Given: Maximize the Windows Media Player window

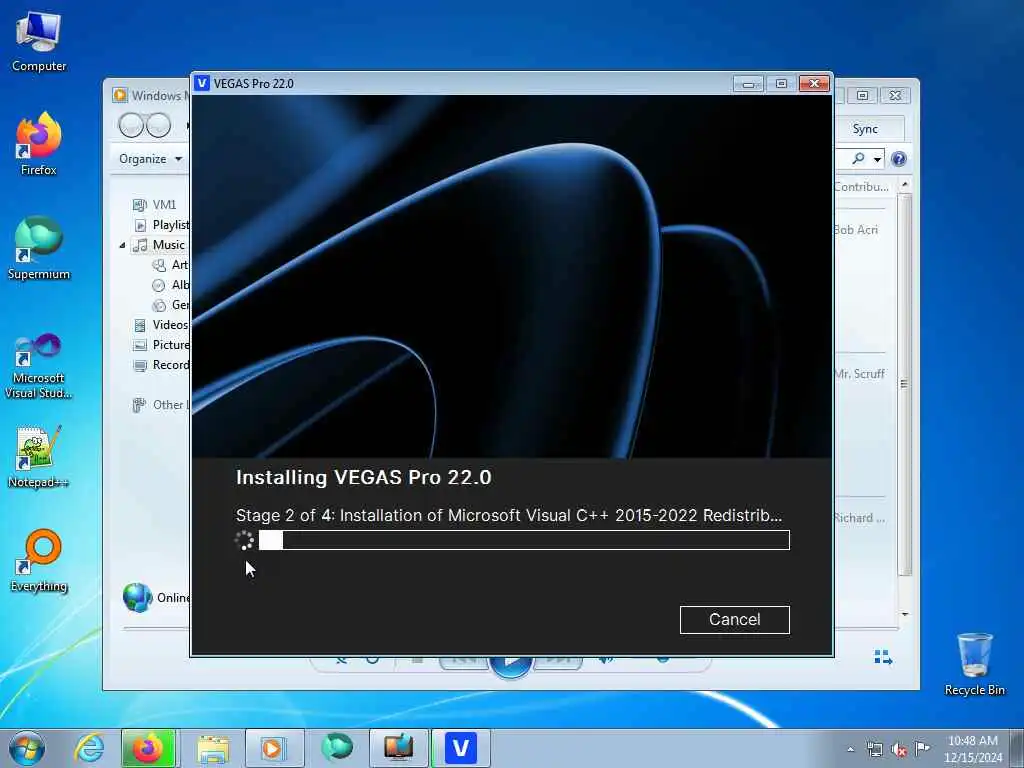Looking at the screenshot, I should pos(863,95).
